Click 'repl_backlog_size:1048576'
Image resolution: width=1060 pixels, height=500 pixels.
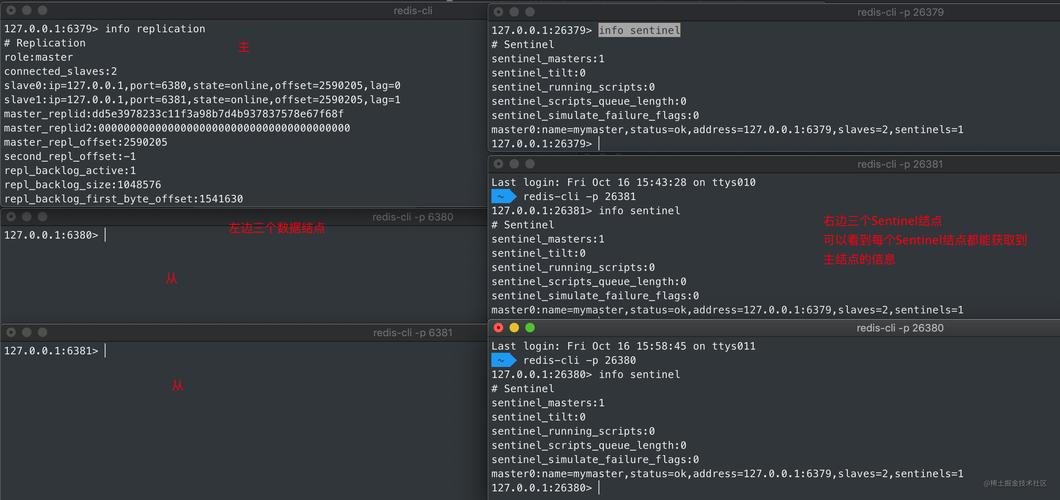(82, 184)
